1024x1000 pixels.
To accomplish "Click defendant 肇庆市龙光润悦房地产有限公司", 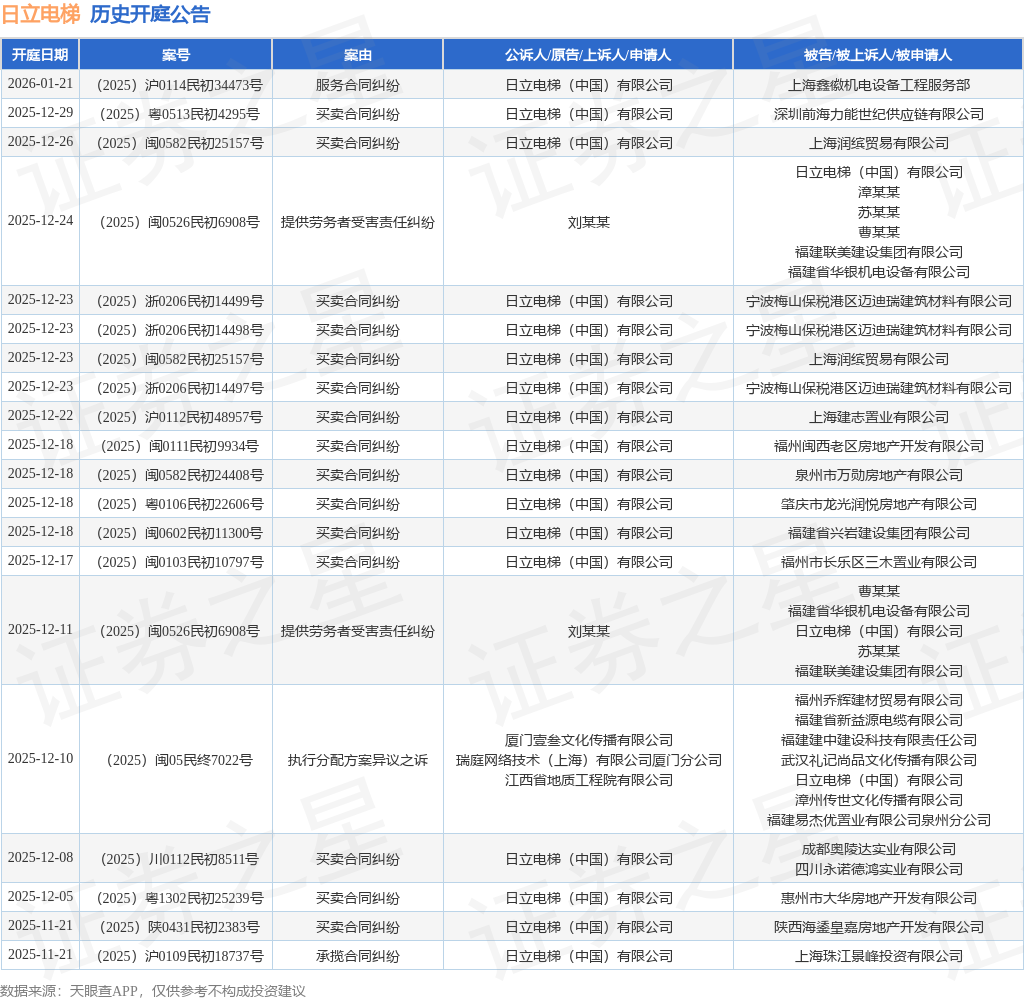I will coord(878,504).
